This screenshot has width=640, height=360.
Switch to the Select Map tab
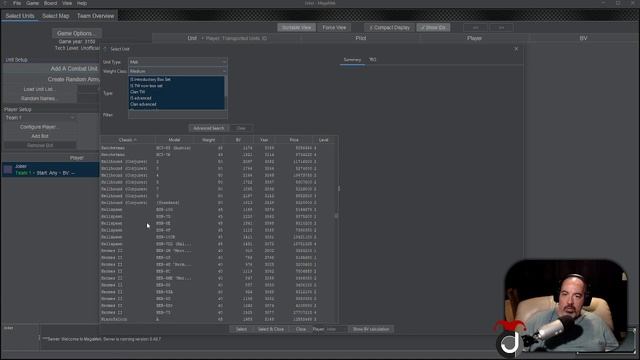pos(56,16)
